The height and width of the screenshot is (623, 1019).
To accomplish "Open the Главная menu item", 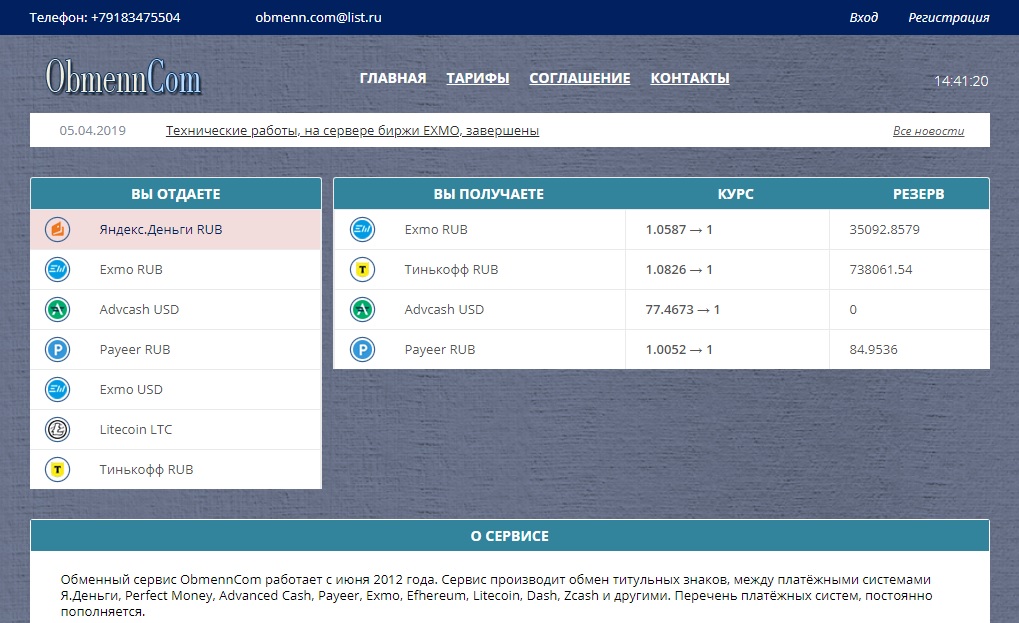I will (393, 78).
